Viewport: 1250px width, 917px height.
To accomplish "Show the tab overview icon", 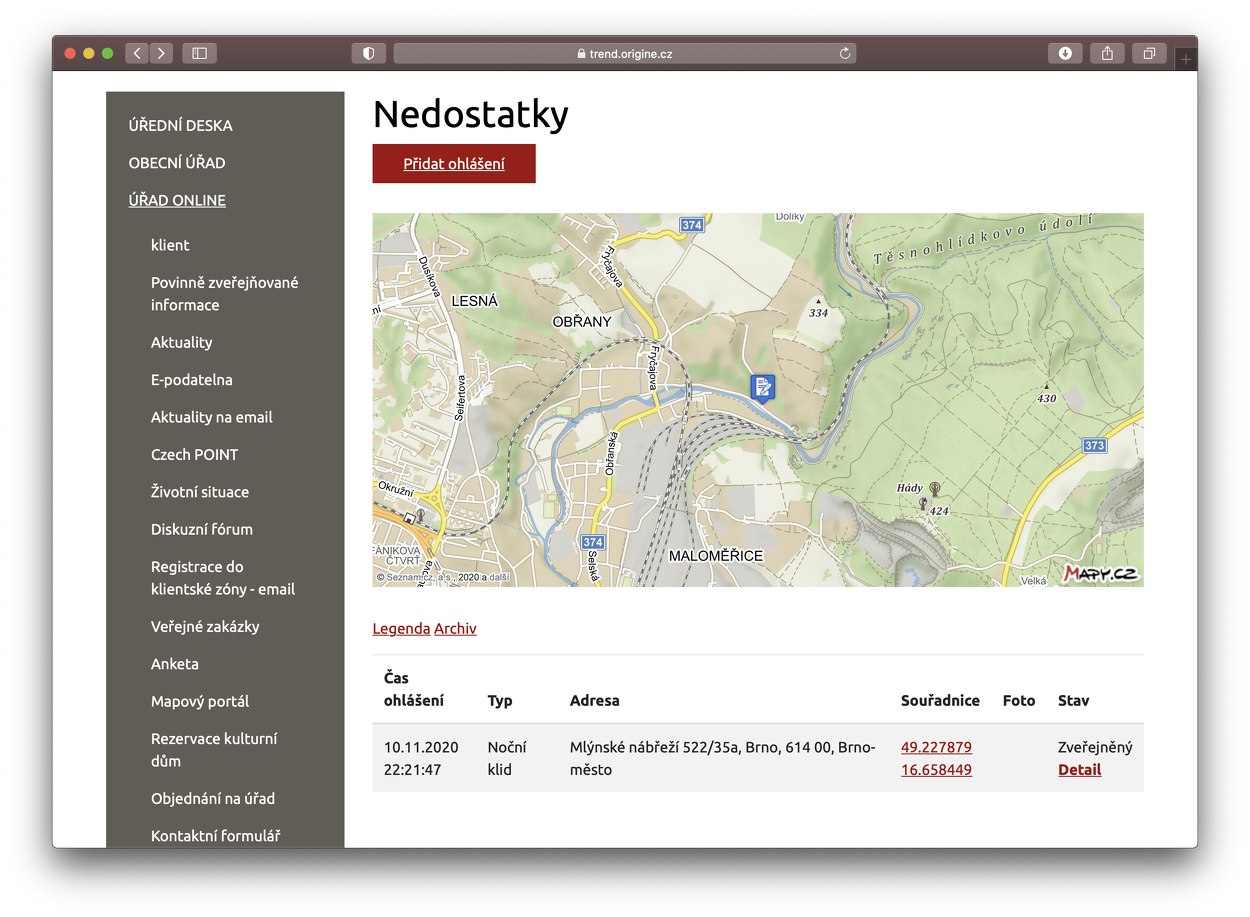I will (x=1149, y=53).
